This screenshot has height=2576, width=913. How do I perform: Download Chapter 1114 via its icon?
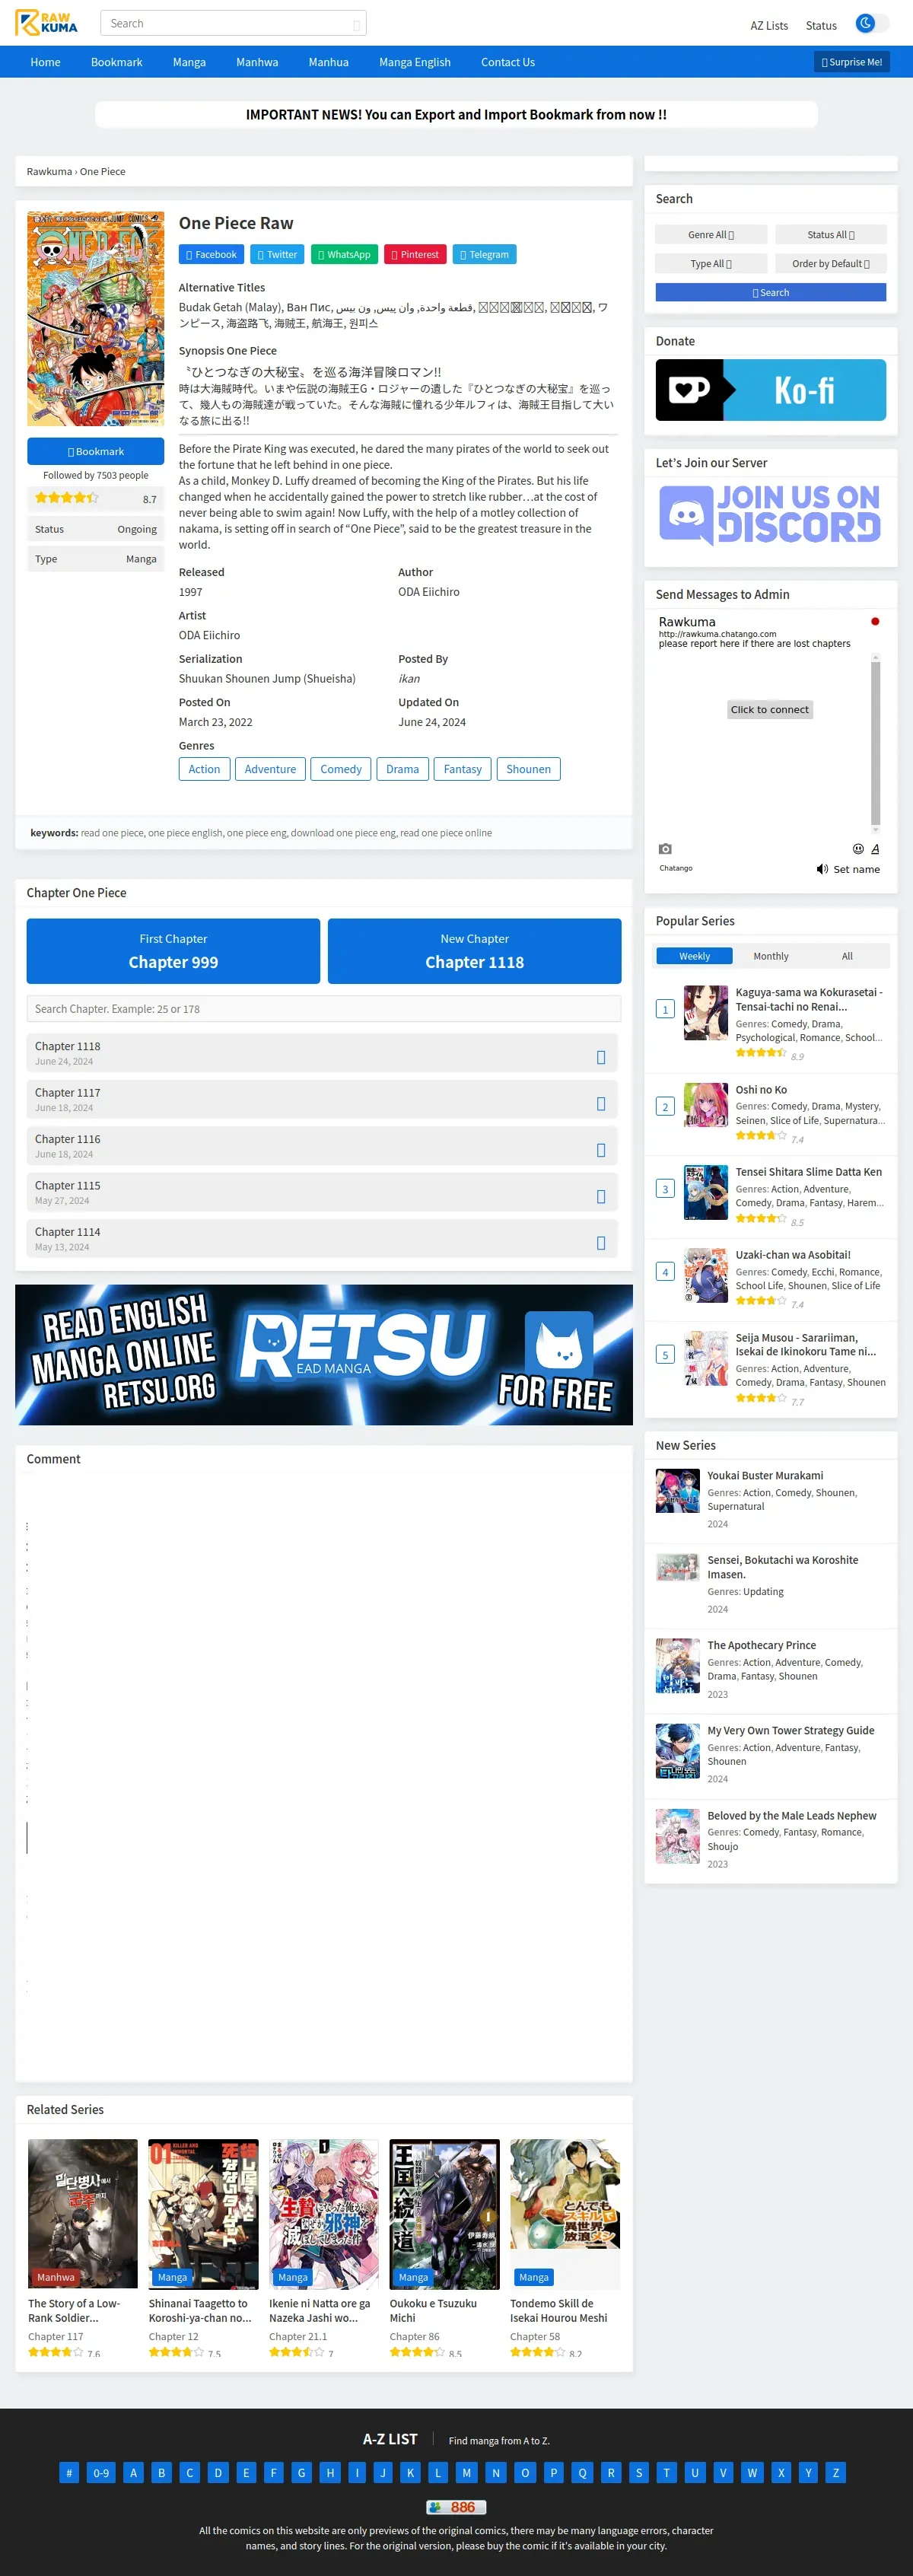click(x=601, y=1244)
